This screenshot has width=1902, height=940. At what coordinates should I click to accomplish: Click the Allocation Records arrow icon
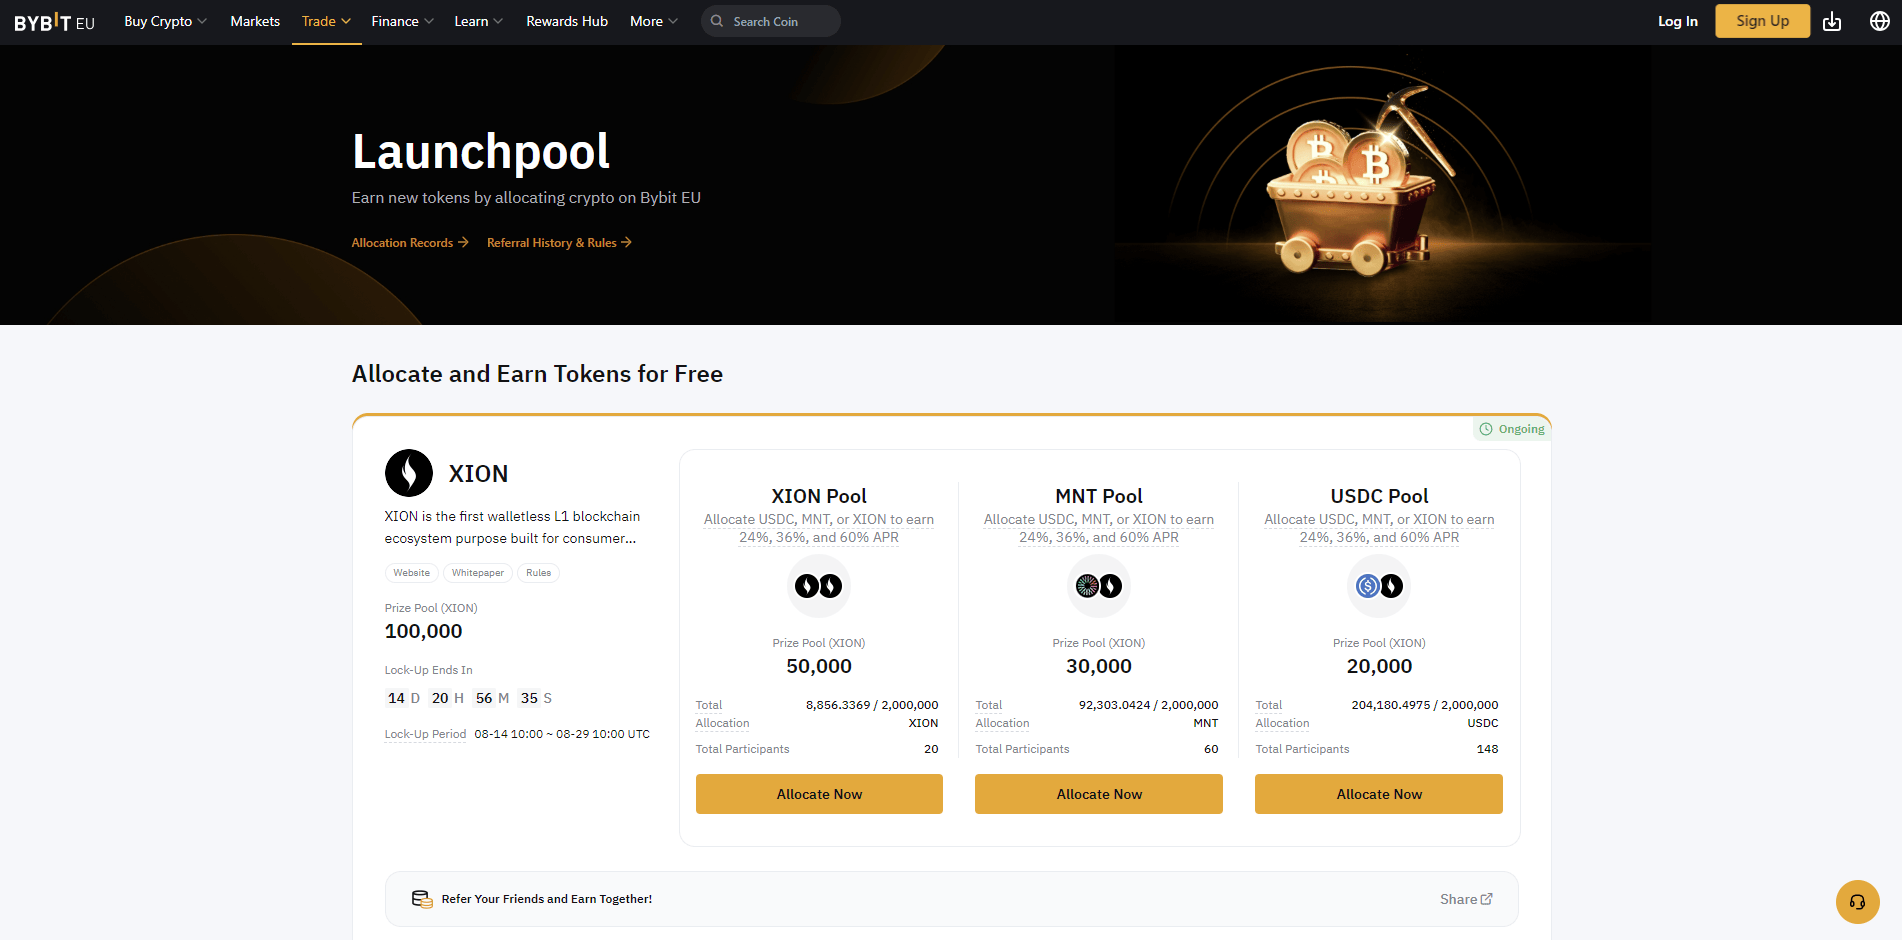coord(463,242)
